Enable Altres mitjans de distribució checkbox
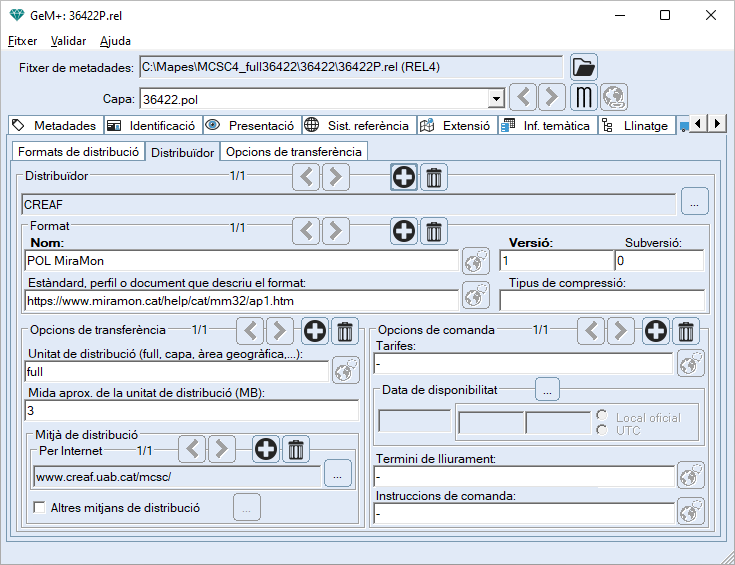This screenshot has width=735, height=565. [40, 507]
